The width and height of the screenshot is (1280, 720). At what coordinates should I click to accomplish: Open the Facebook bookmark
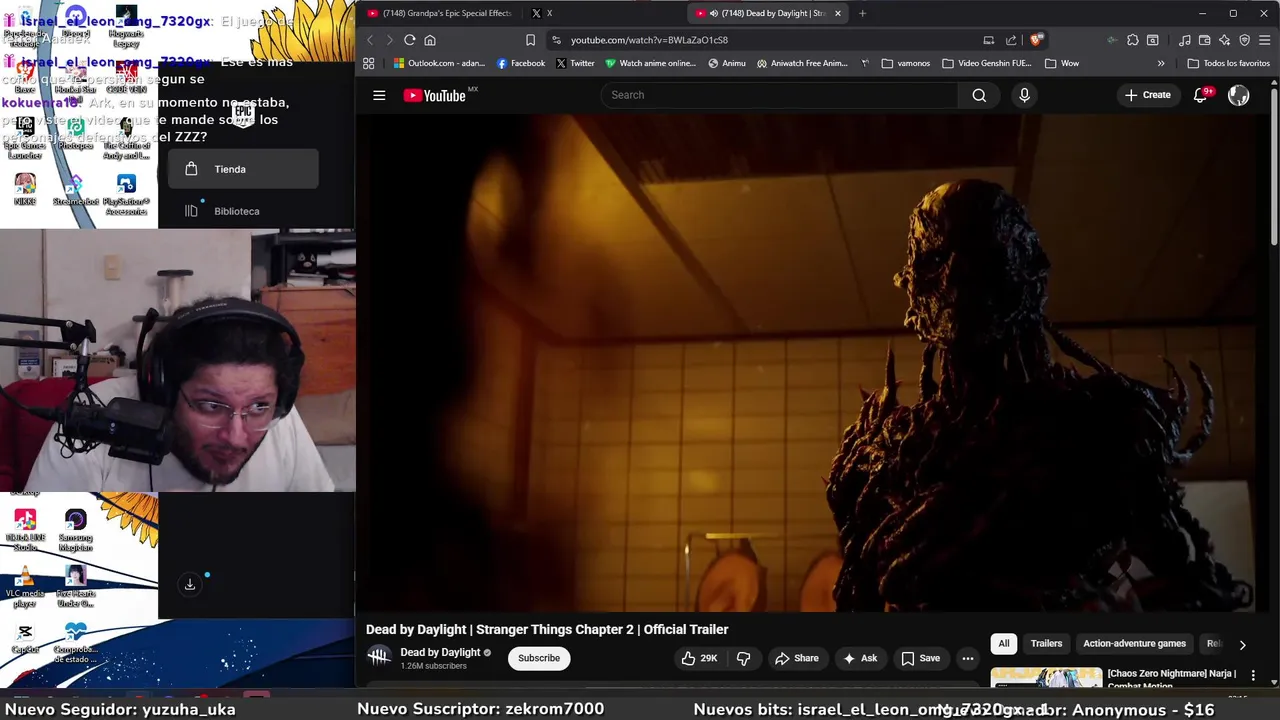tap(521, 63)
